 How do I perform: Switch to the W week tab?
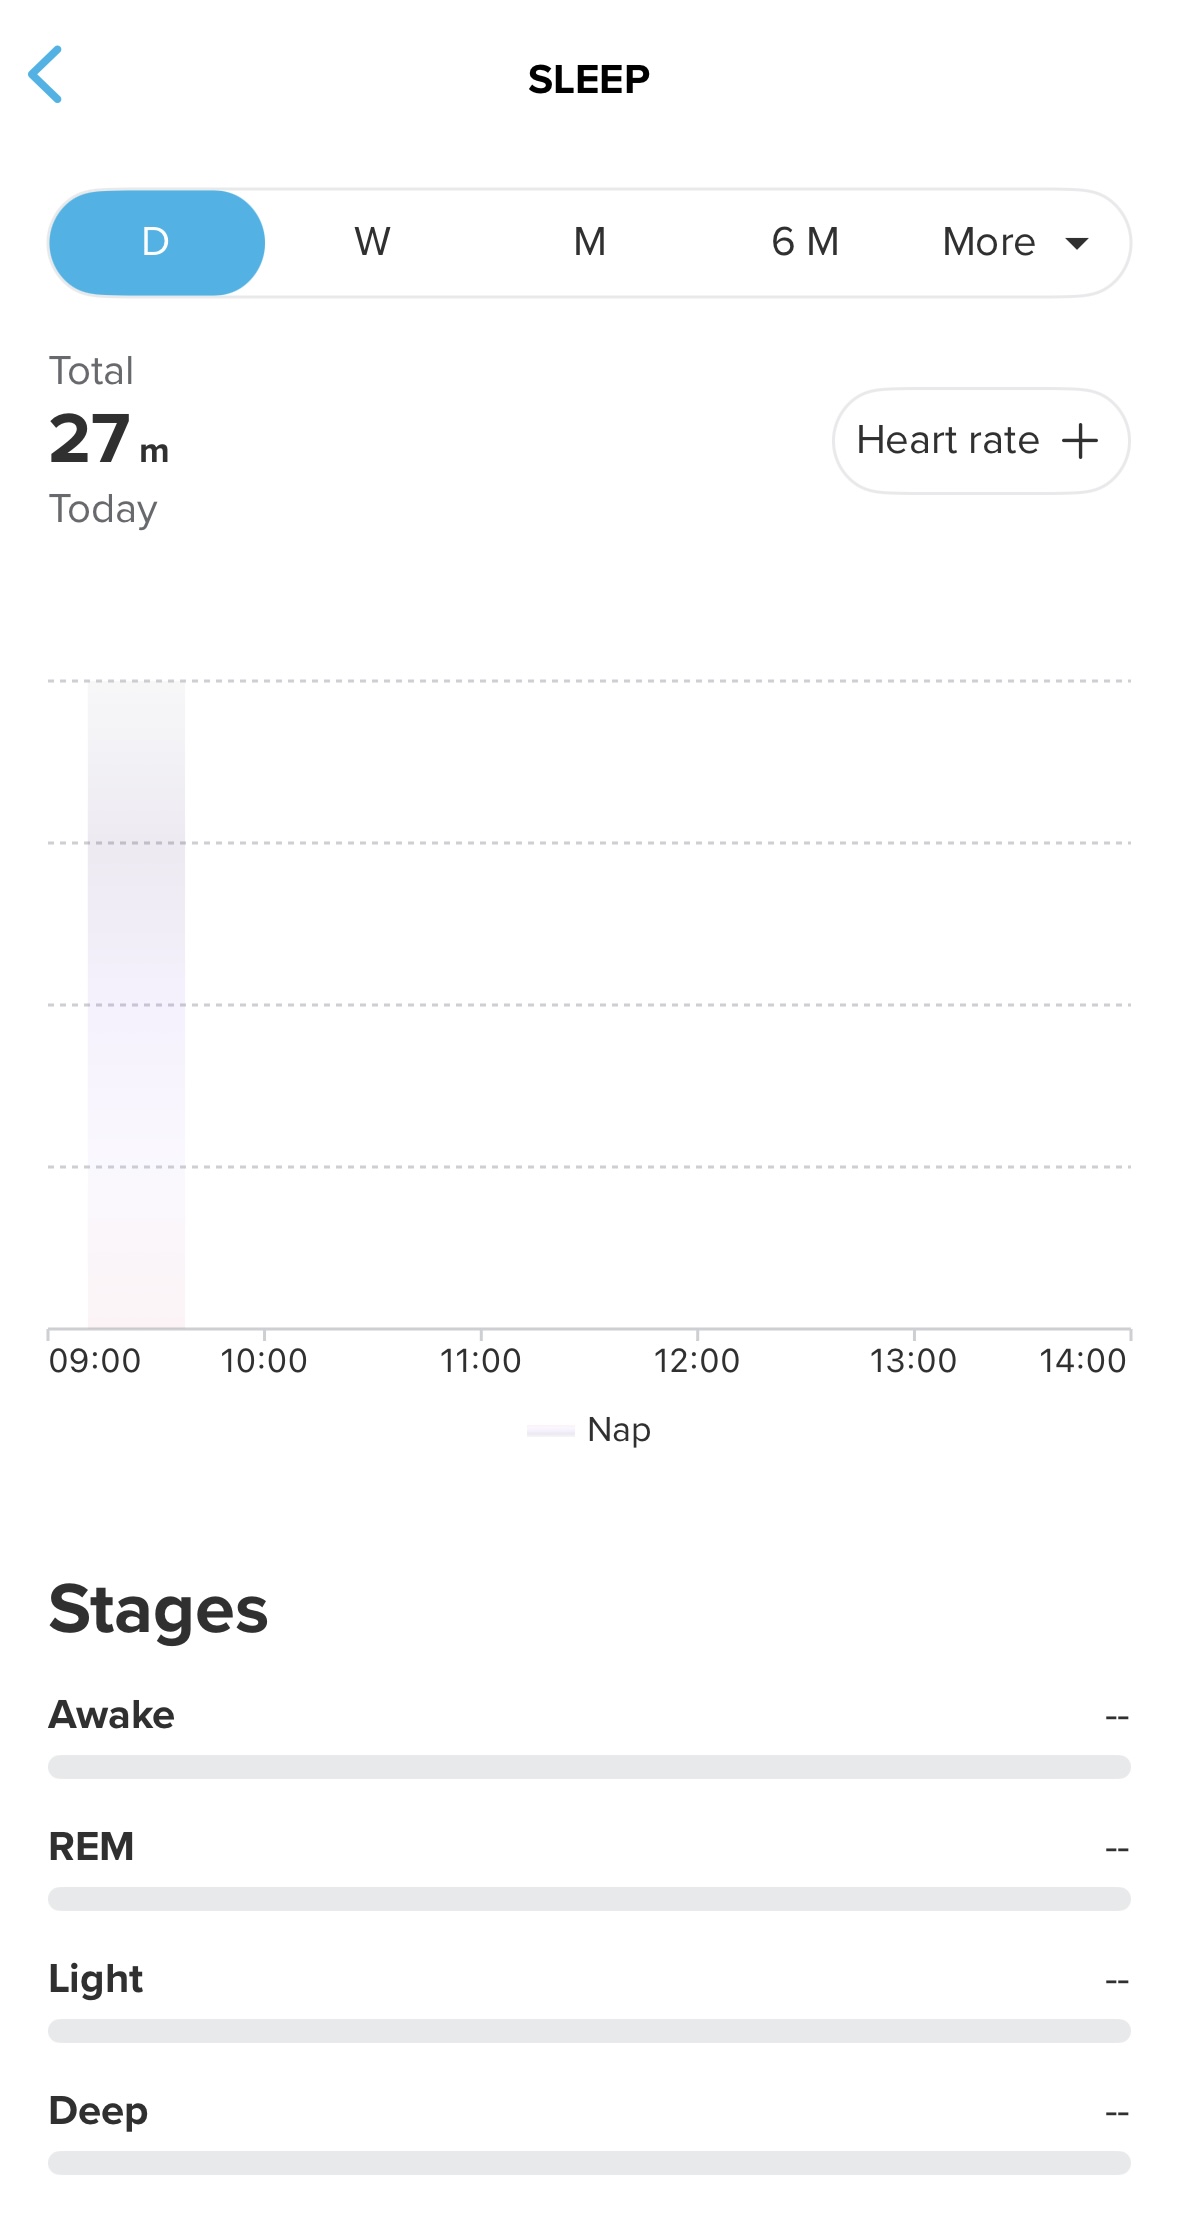point(372,243)
